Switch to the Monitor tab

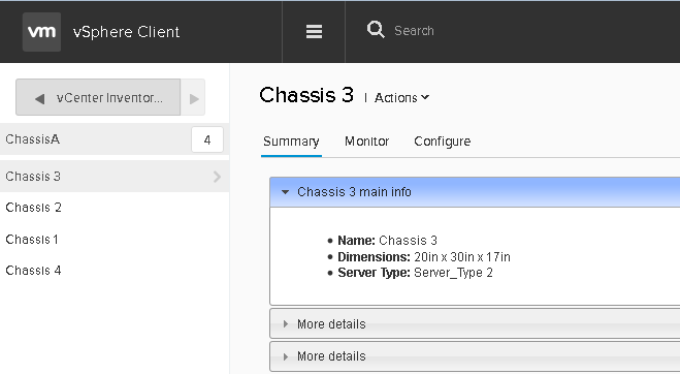(x=367, y=141)
